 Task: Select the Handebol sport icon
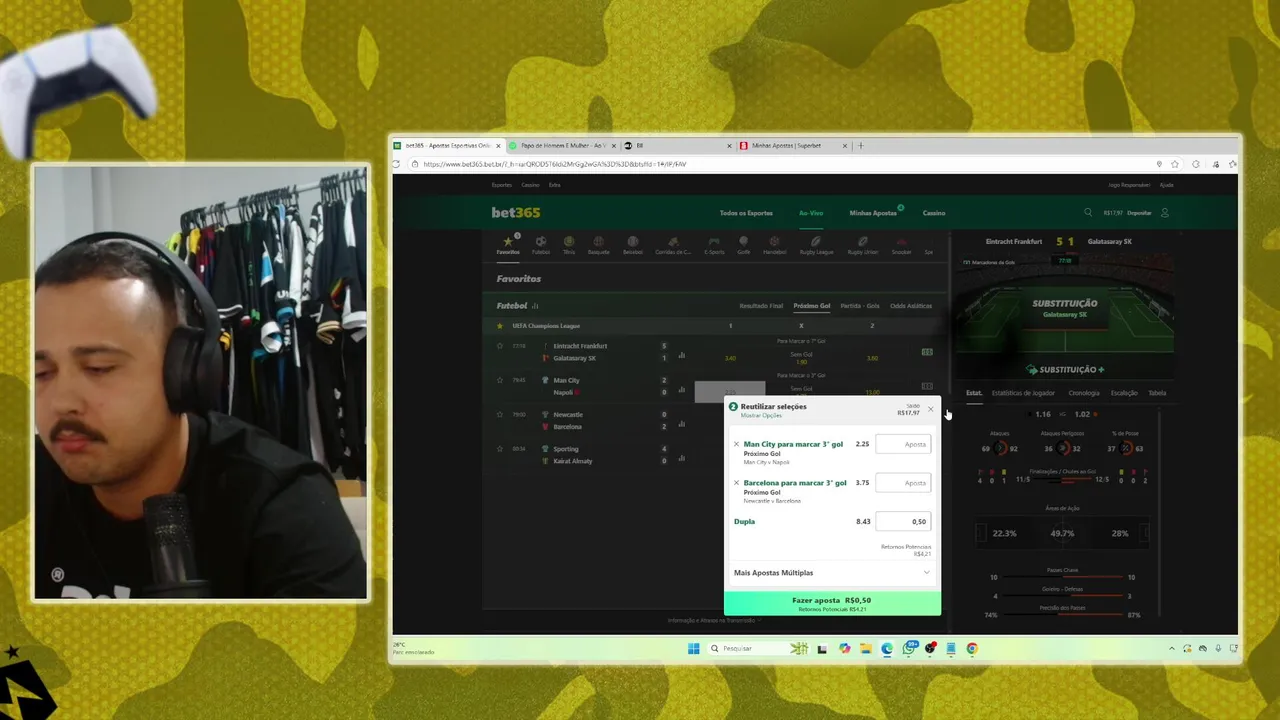click(774, 245)
